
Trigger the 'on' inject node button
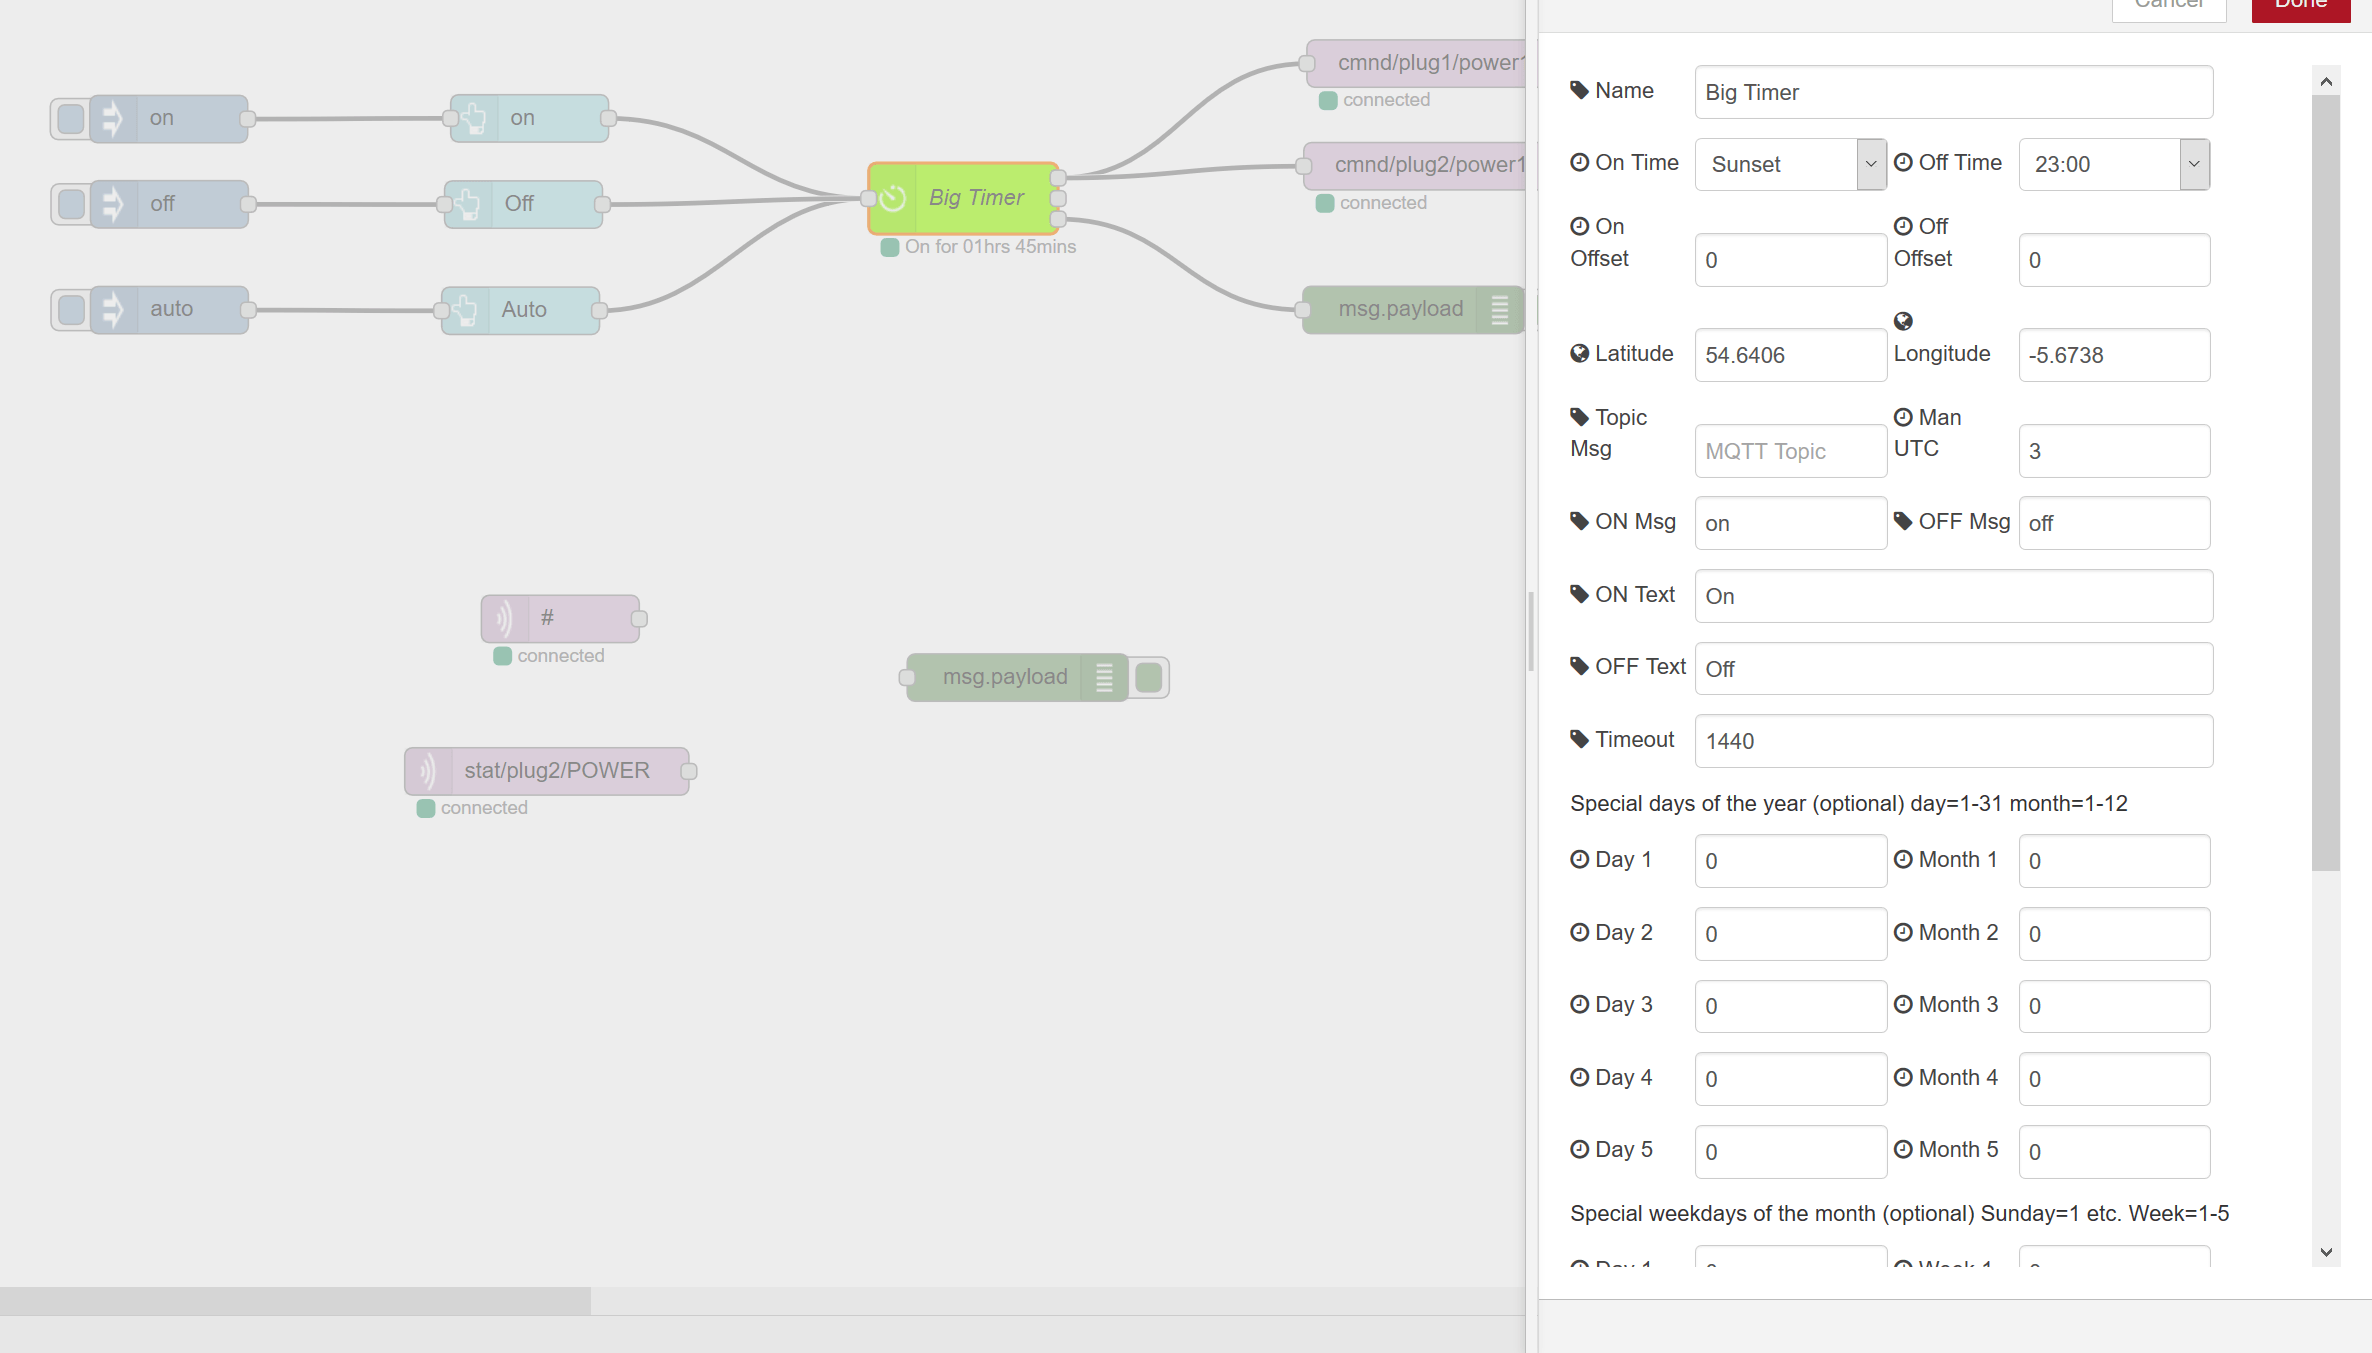tap(71, 118)
